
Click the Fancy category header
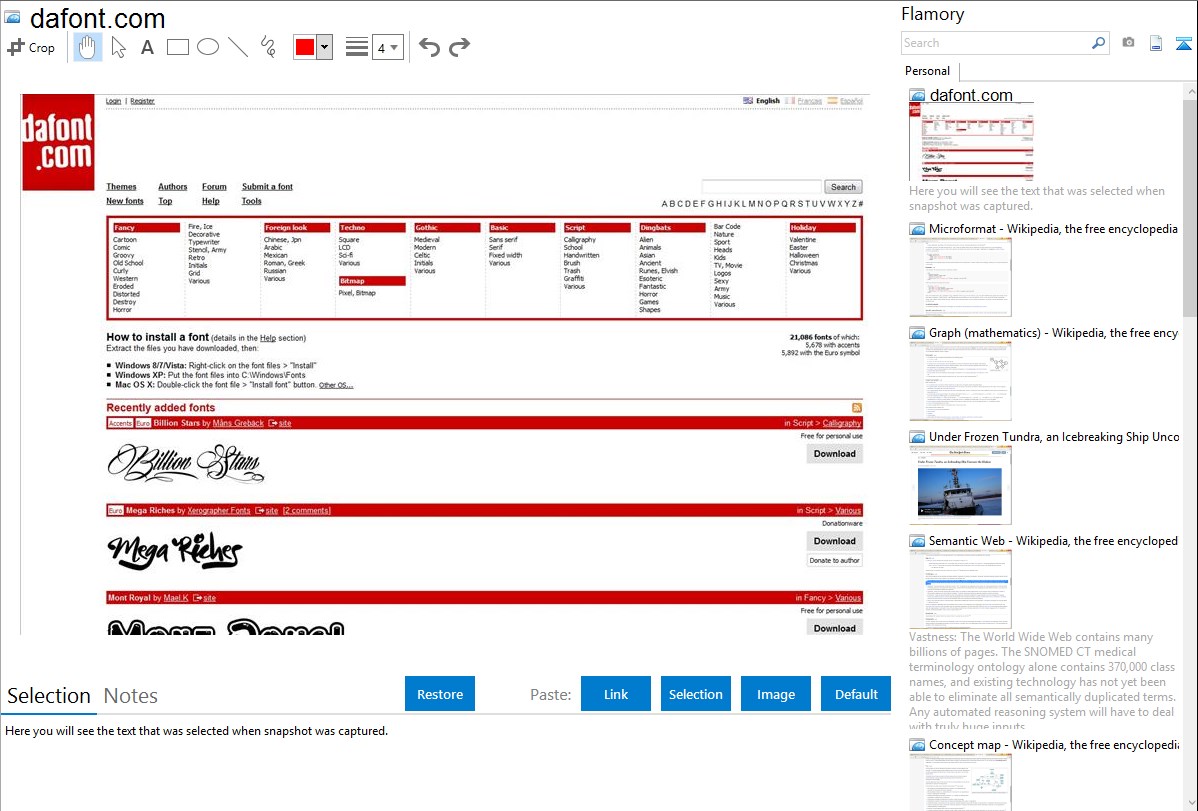click(146, 228)
